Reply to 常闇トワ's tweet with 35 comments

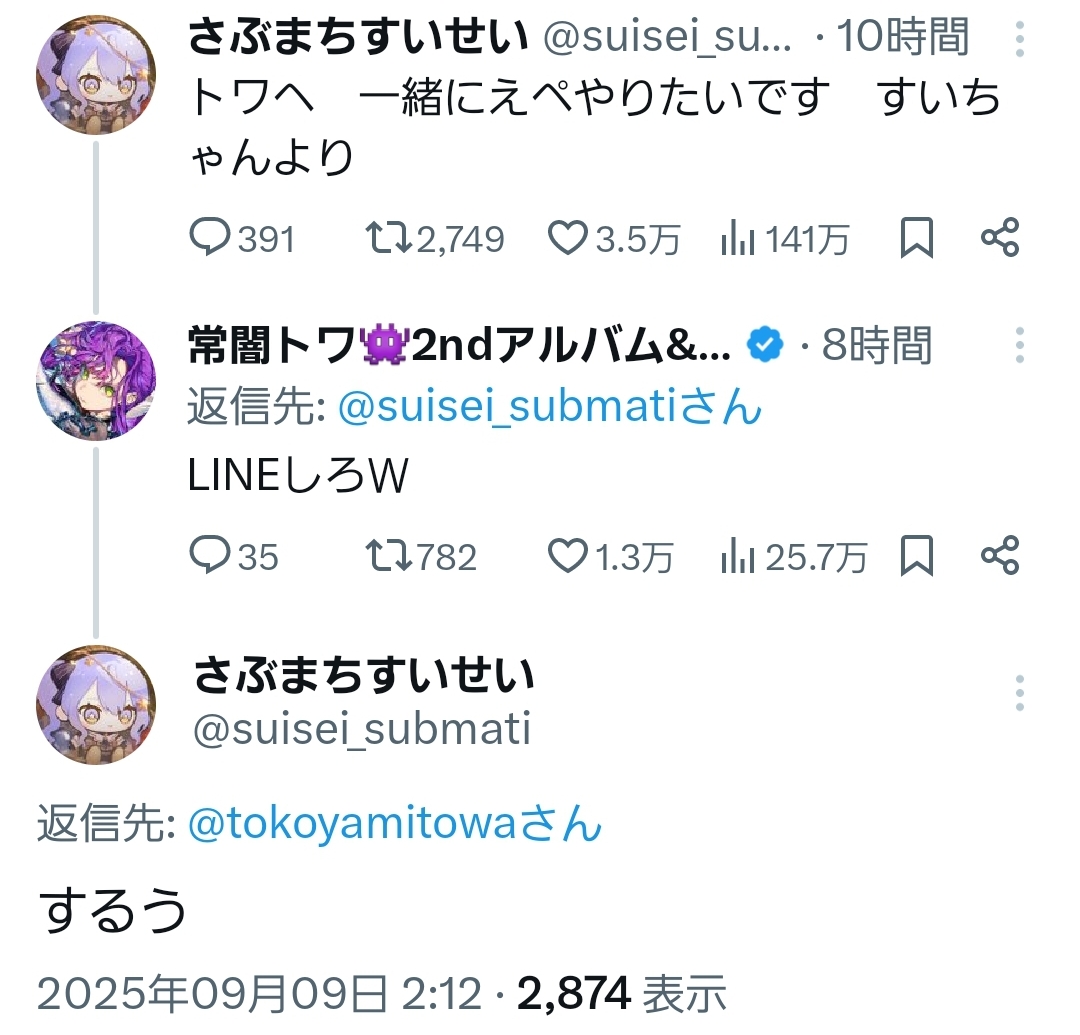(233, 556)
